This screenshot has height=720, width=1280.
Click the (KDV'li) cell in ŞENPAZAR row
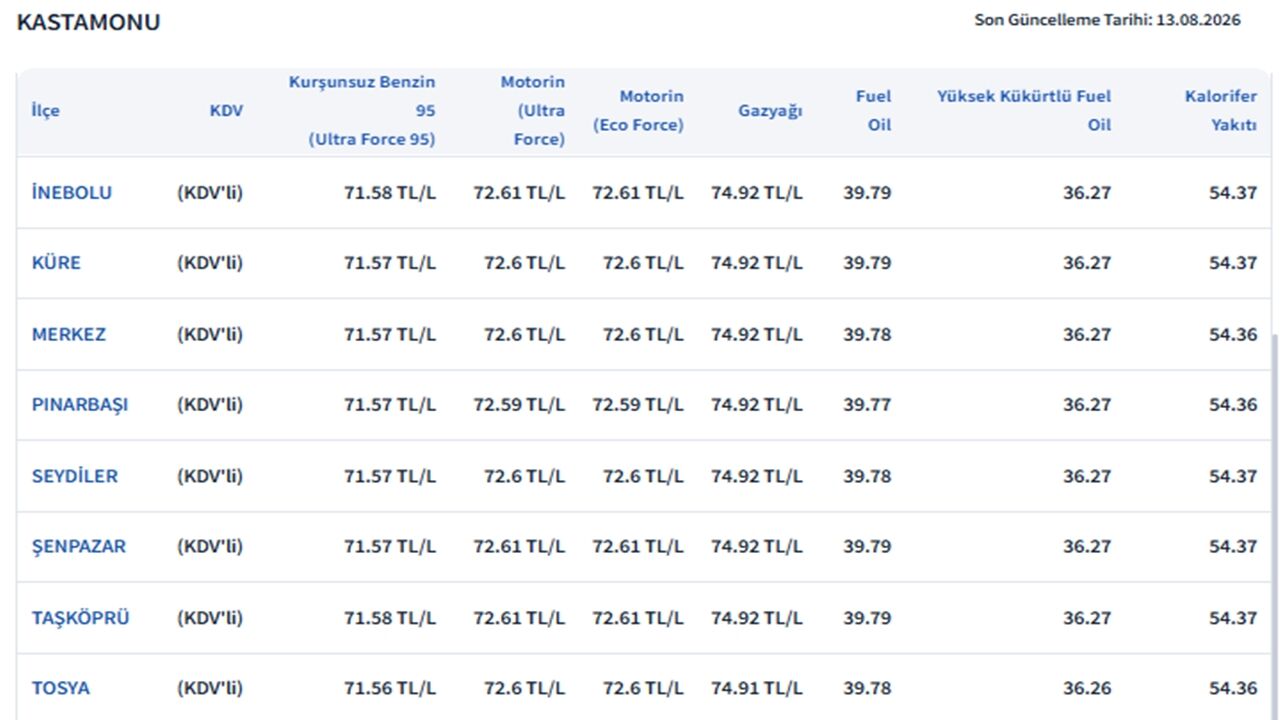pyautogui.click(x=210, y=547)
